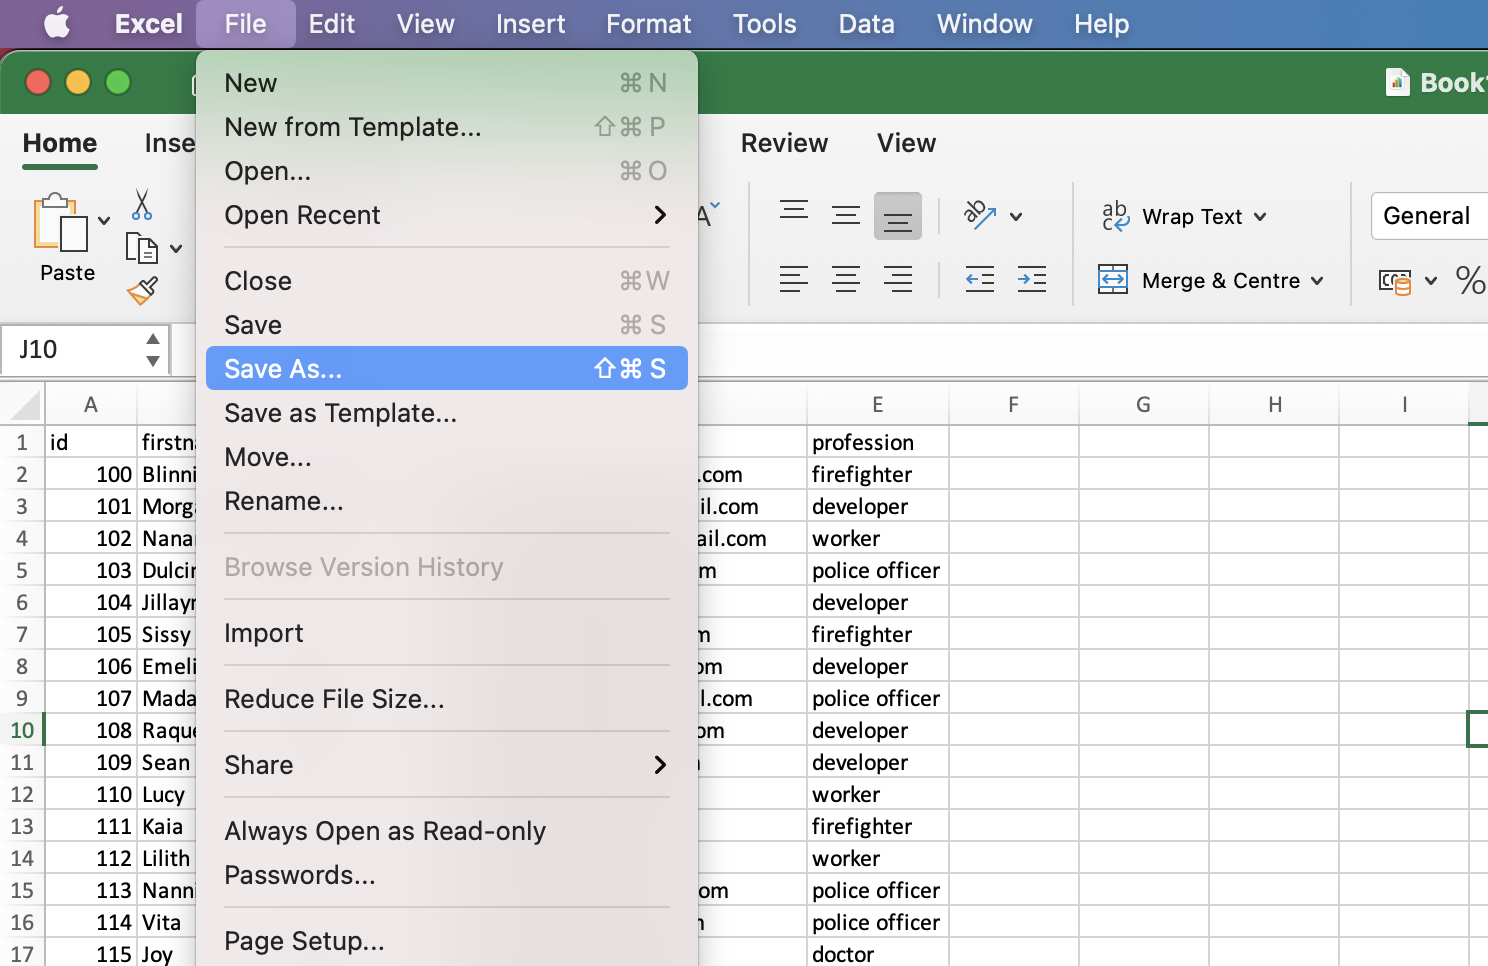
Task: Open the Paste options dropdown arrow
Action: pos(104,221)
